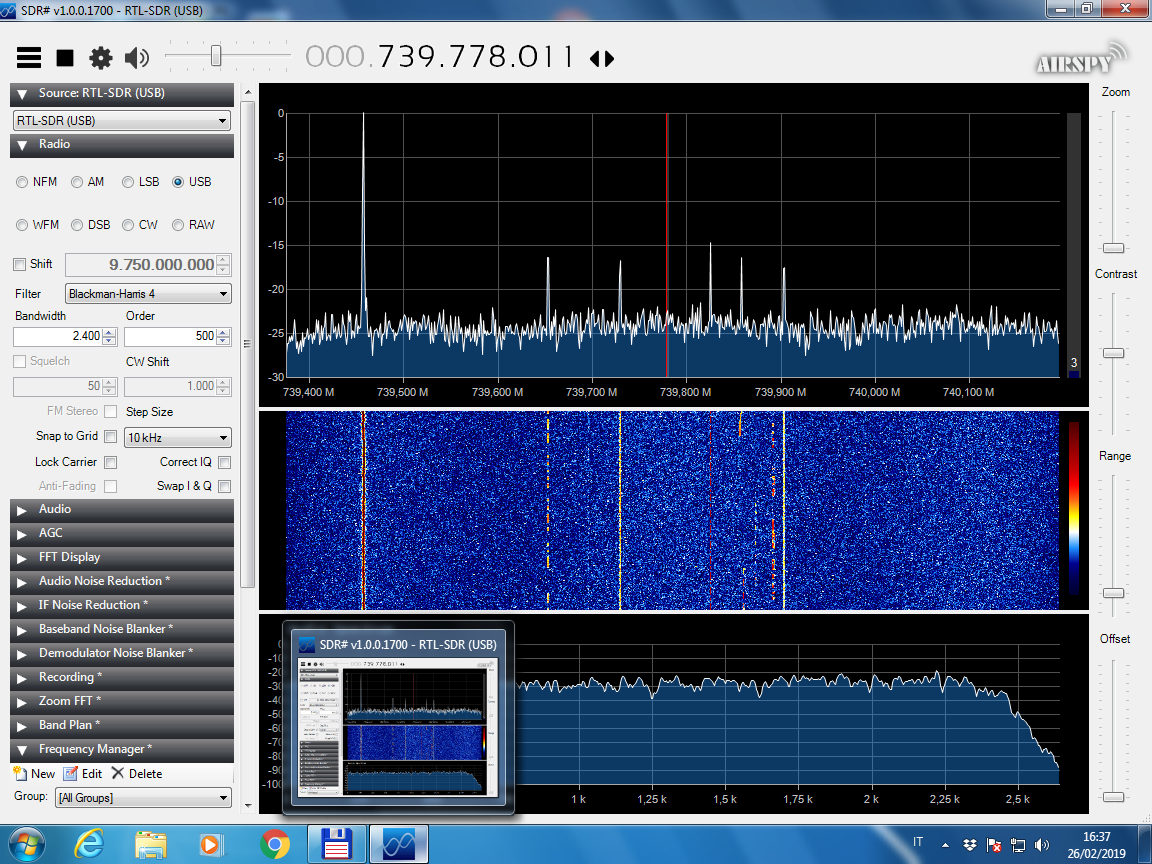The height and width of the screenshot is (864, 1152).
Task: Click the frequency tuning arrows icon
Action: 602,58
